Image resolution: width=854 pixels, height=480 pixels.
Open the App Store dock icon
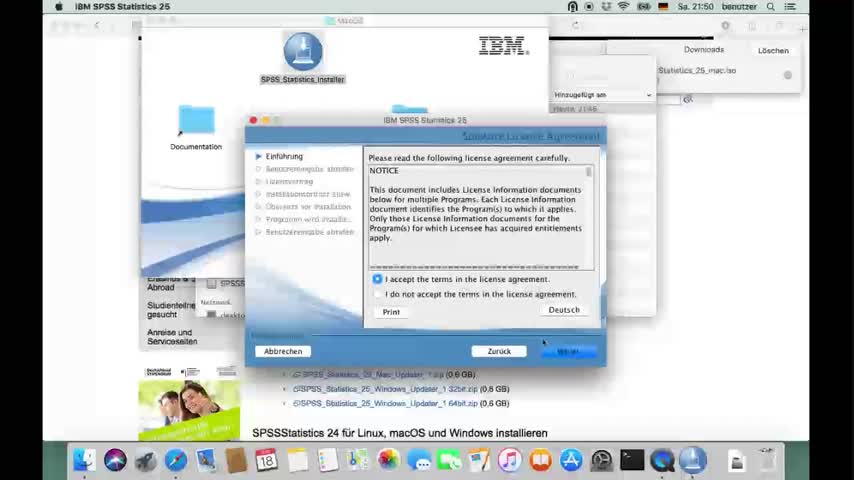point(571,460)
